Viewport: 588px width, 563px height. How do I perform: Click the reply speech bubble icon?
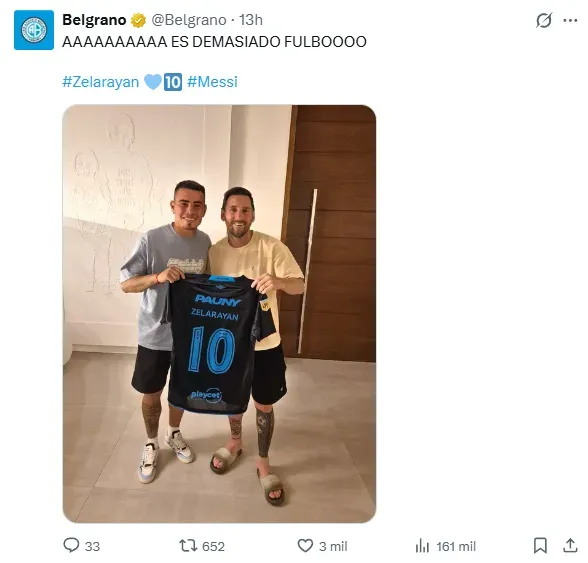coord(71,545)
